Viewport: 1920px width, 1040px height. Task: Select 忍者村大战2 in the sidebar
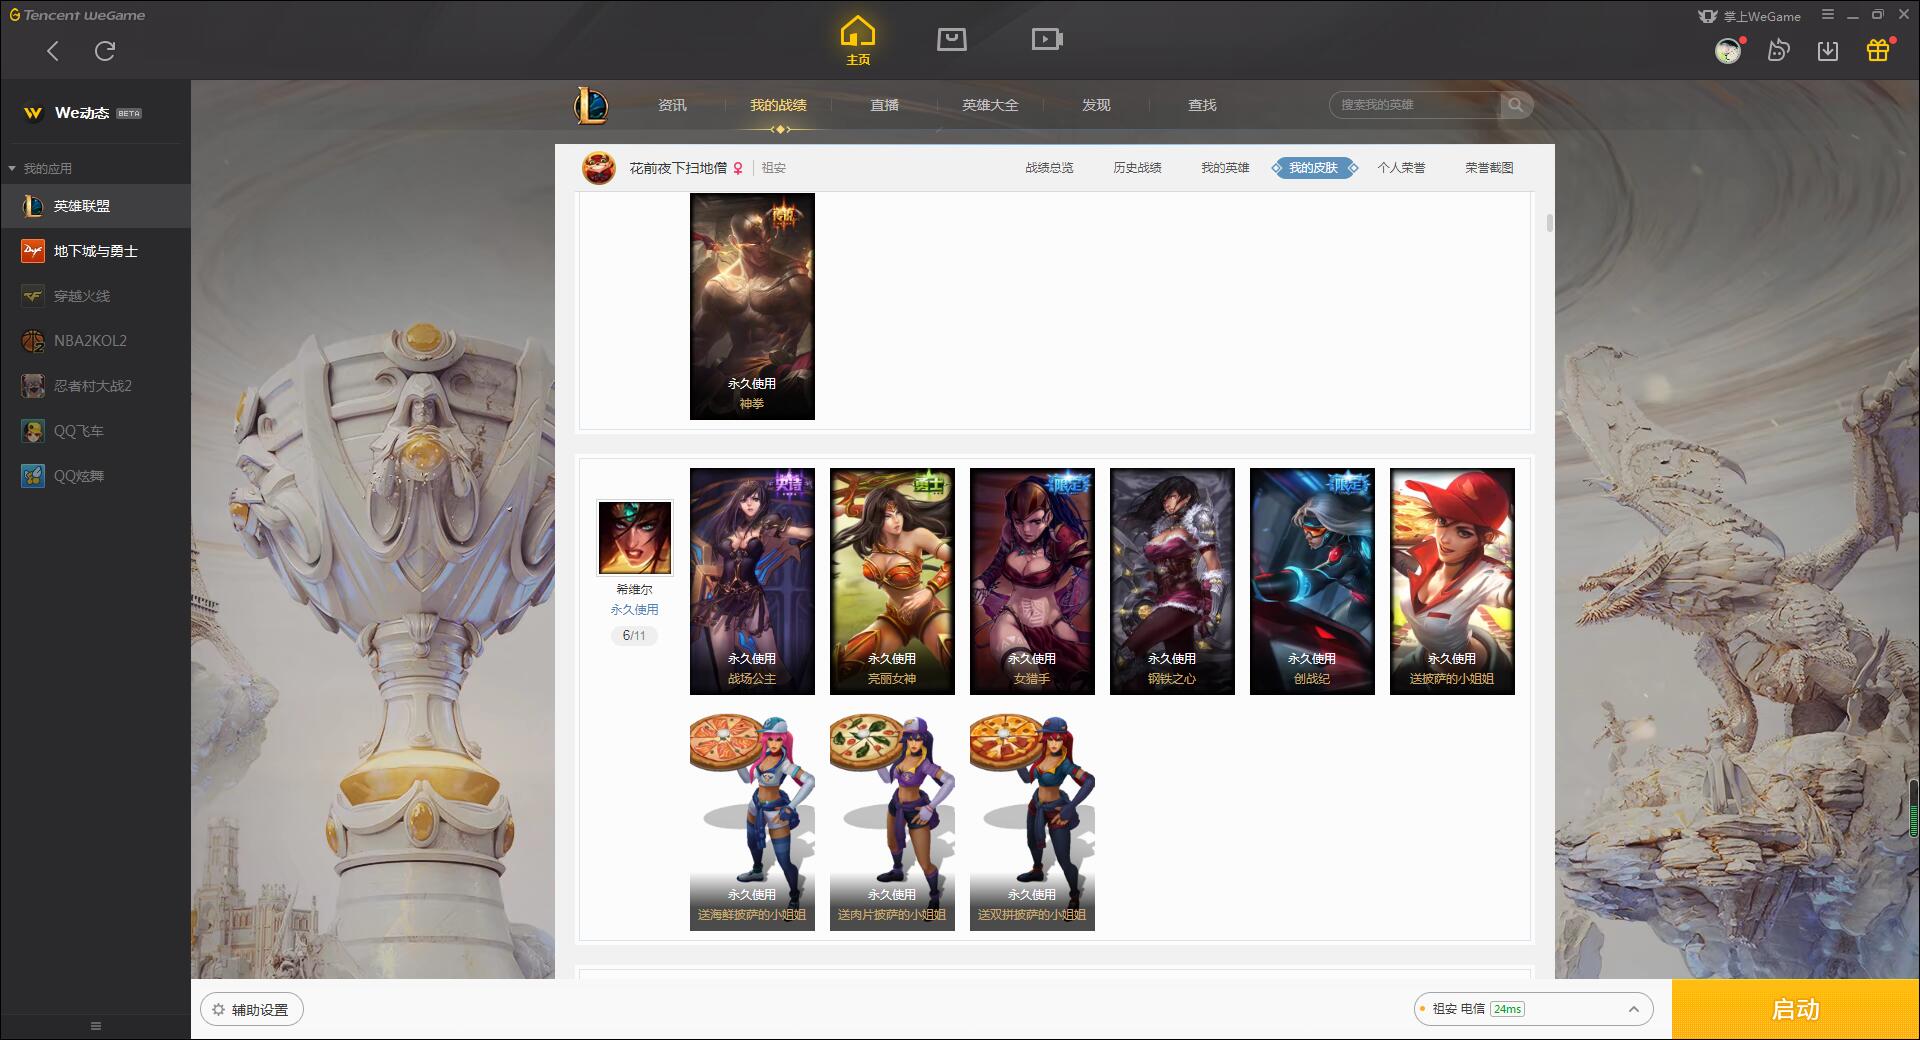point(95,386)
